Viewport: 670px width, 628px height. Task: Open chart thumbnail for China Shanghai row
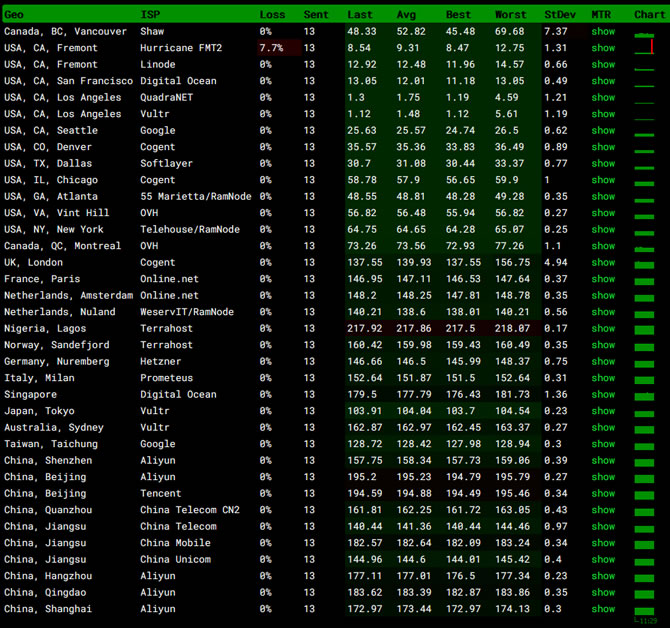tap(644, 611)
